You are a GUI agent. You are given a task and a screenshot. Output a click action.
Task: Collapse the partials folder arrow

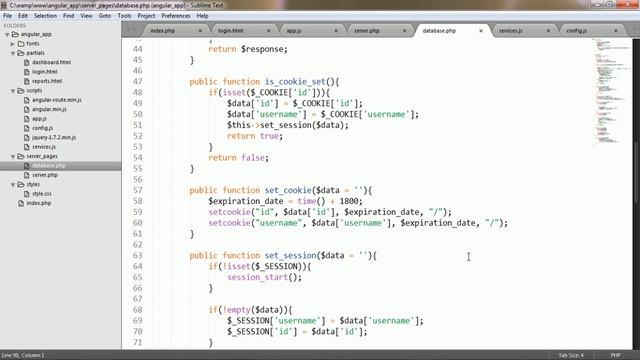pyautogui.click(x=13, y=53)
